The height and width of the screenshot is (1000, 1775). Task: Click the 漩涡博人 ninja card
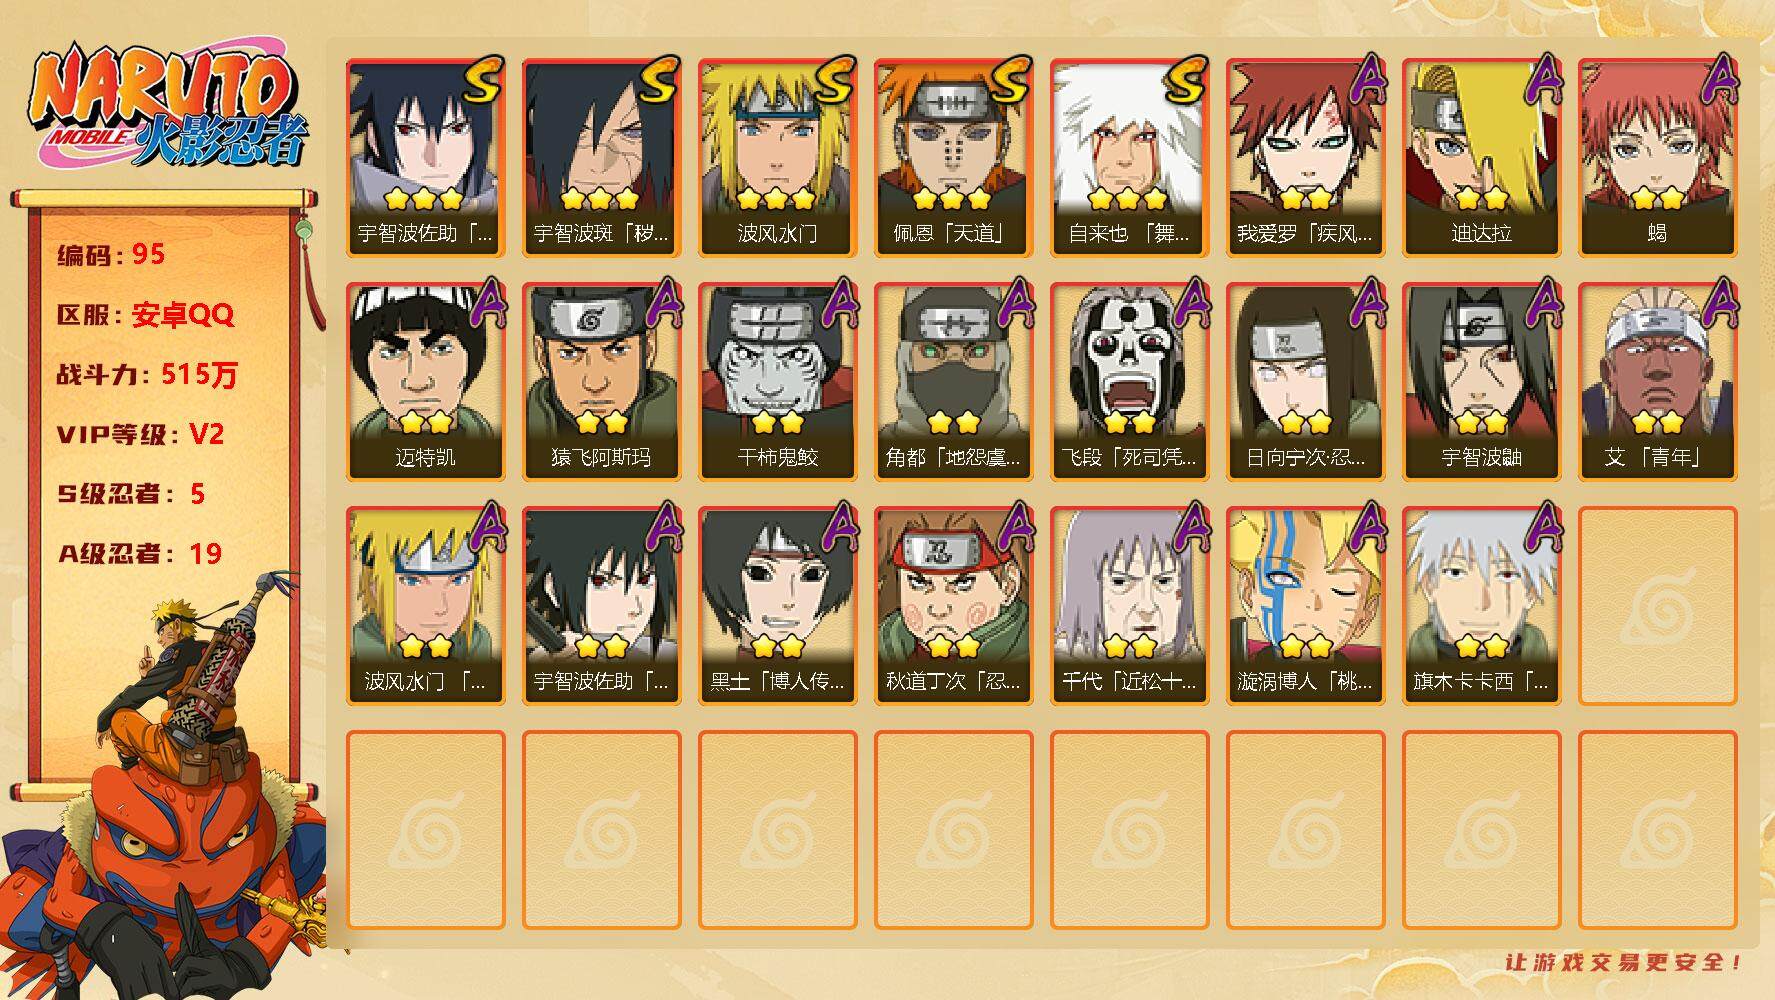click(x=1305, y=606)
